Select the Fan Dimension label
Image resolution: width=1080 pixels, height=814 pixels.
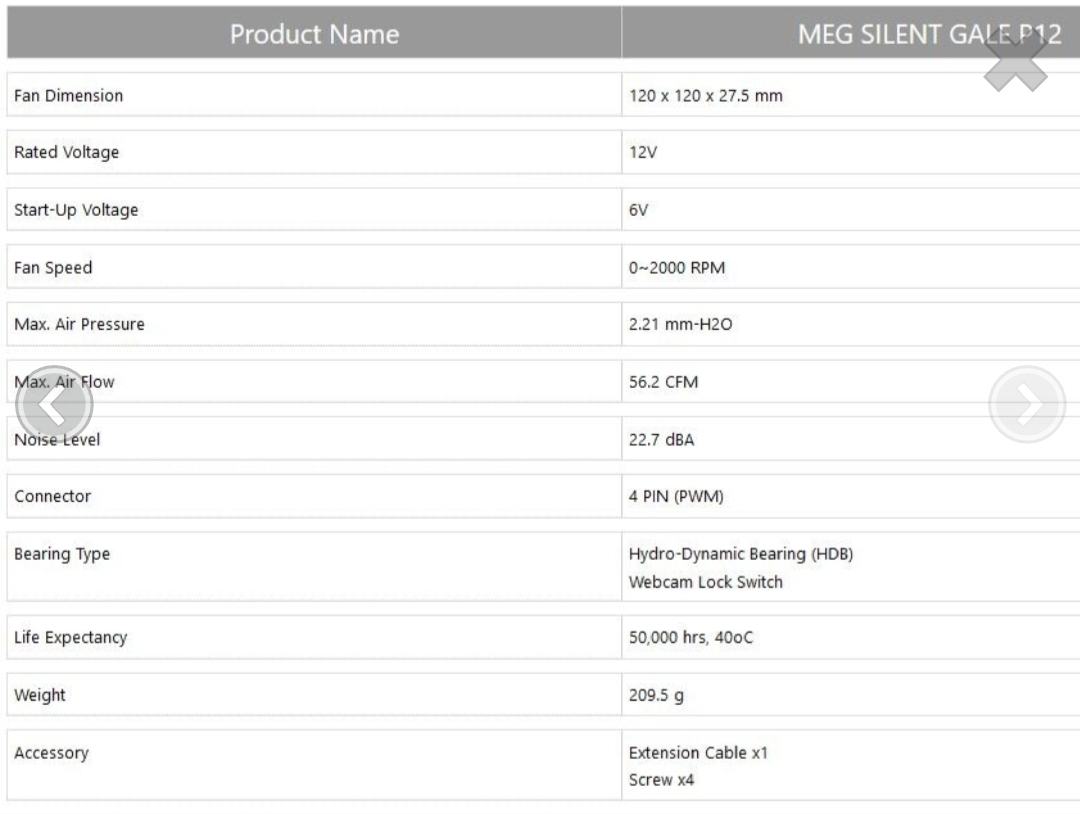pyautogui.click(x=68, y=96)
